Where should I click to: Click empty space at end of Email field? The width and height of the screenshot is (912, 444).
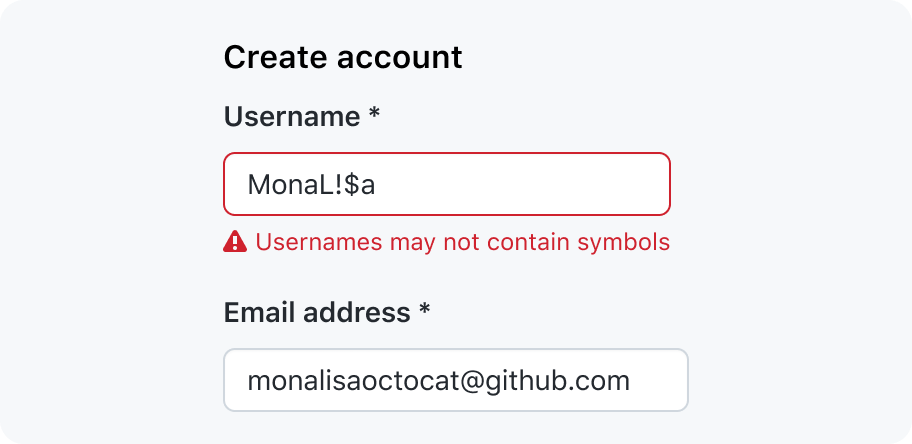point(658,380)
